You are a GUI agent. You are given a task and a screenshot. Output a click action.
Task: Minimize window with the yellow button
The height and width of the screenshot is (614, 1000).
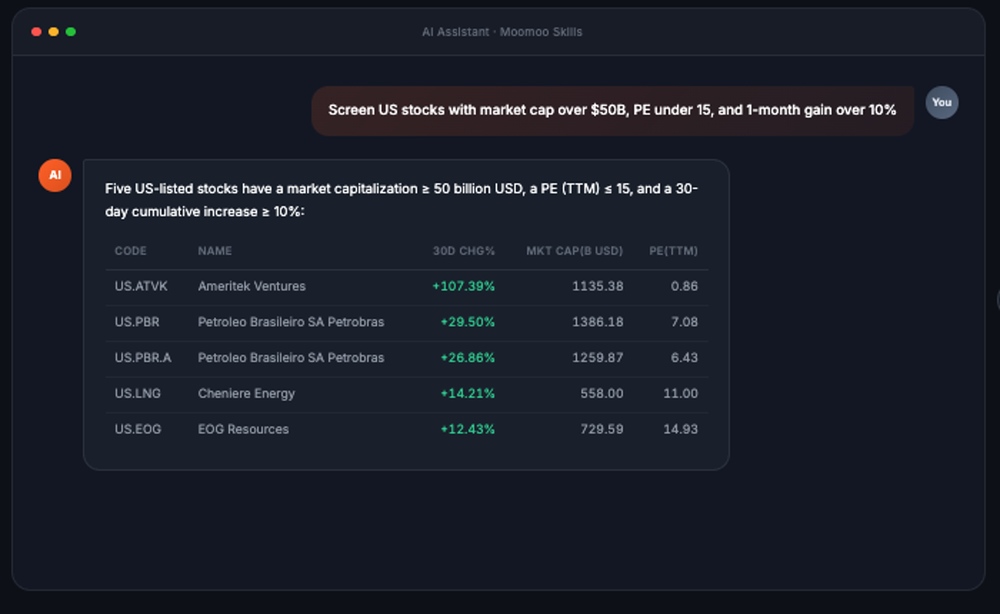click(54, 32)
